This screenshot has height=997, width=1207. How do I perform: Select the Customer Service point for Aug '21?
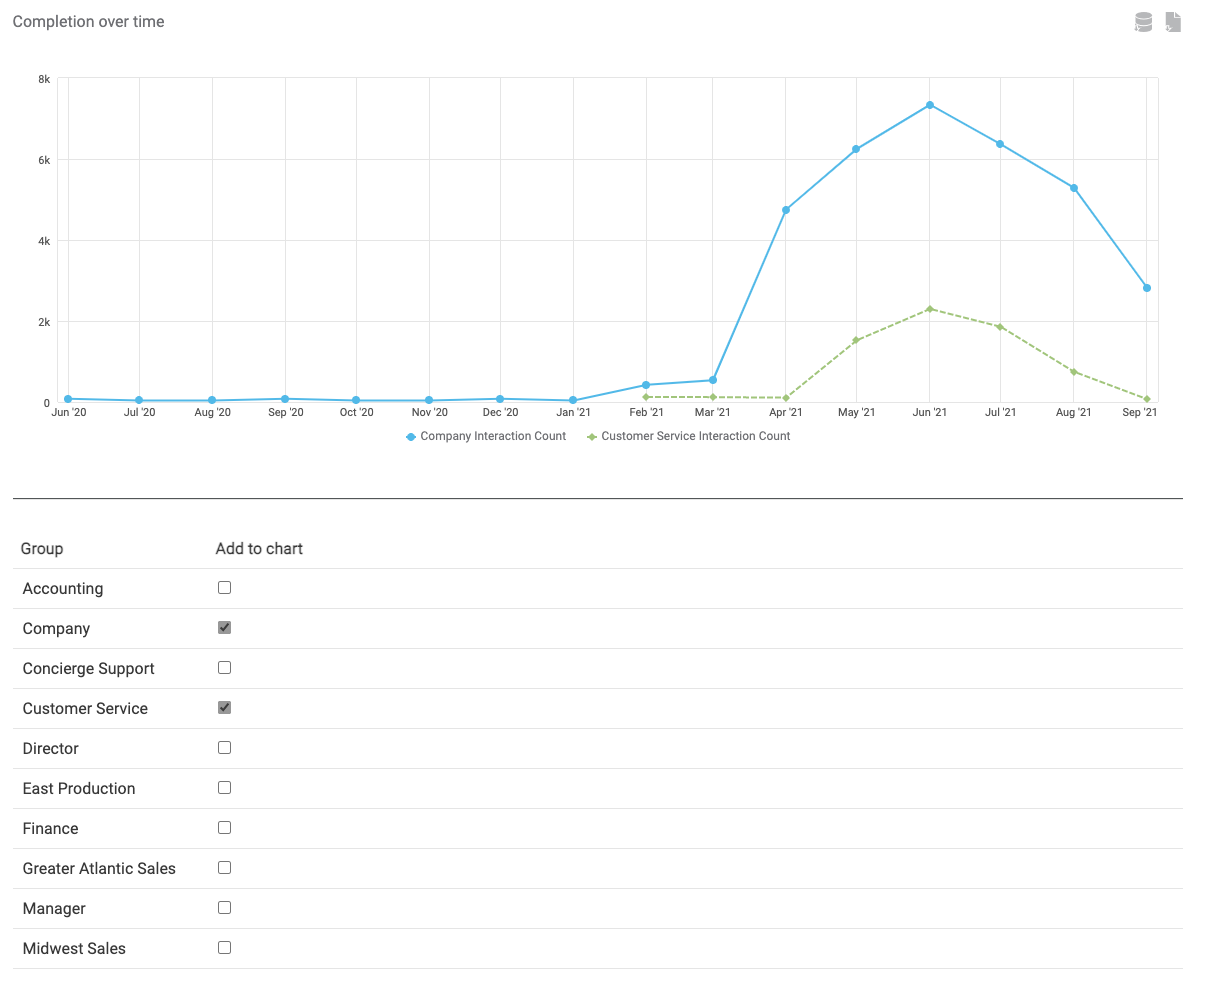click(x=1074, y=372)
